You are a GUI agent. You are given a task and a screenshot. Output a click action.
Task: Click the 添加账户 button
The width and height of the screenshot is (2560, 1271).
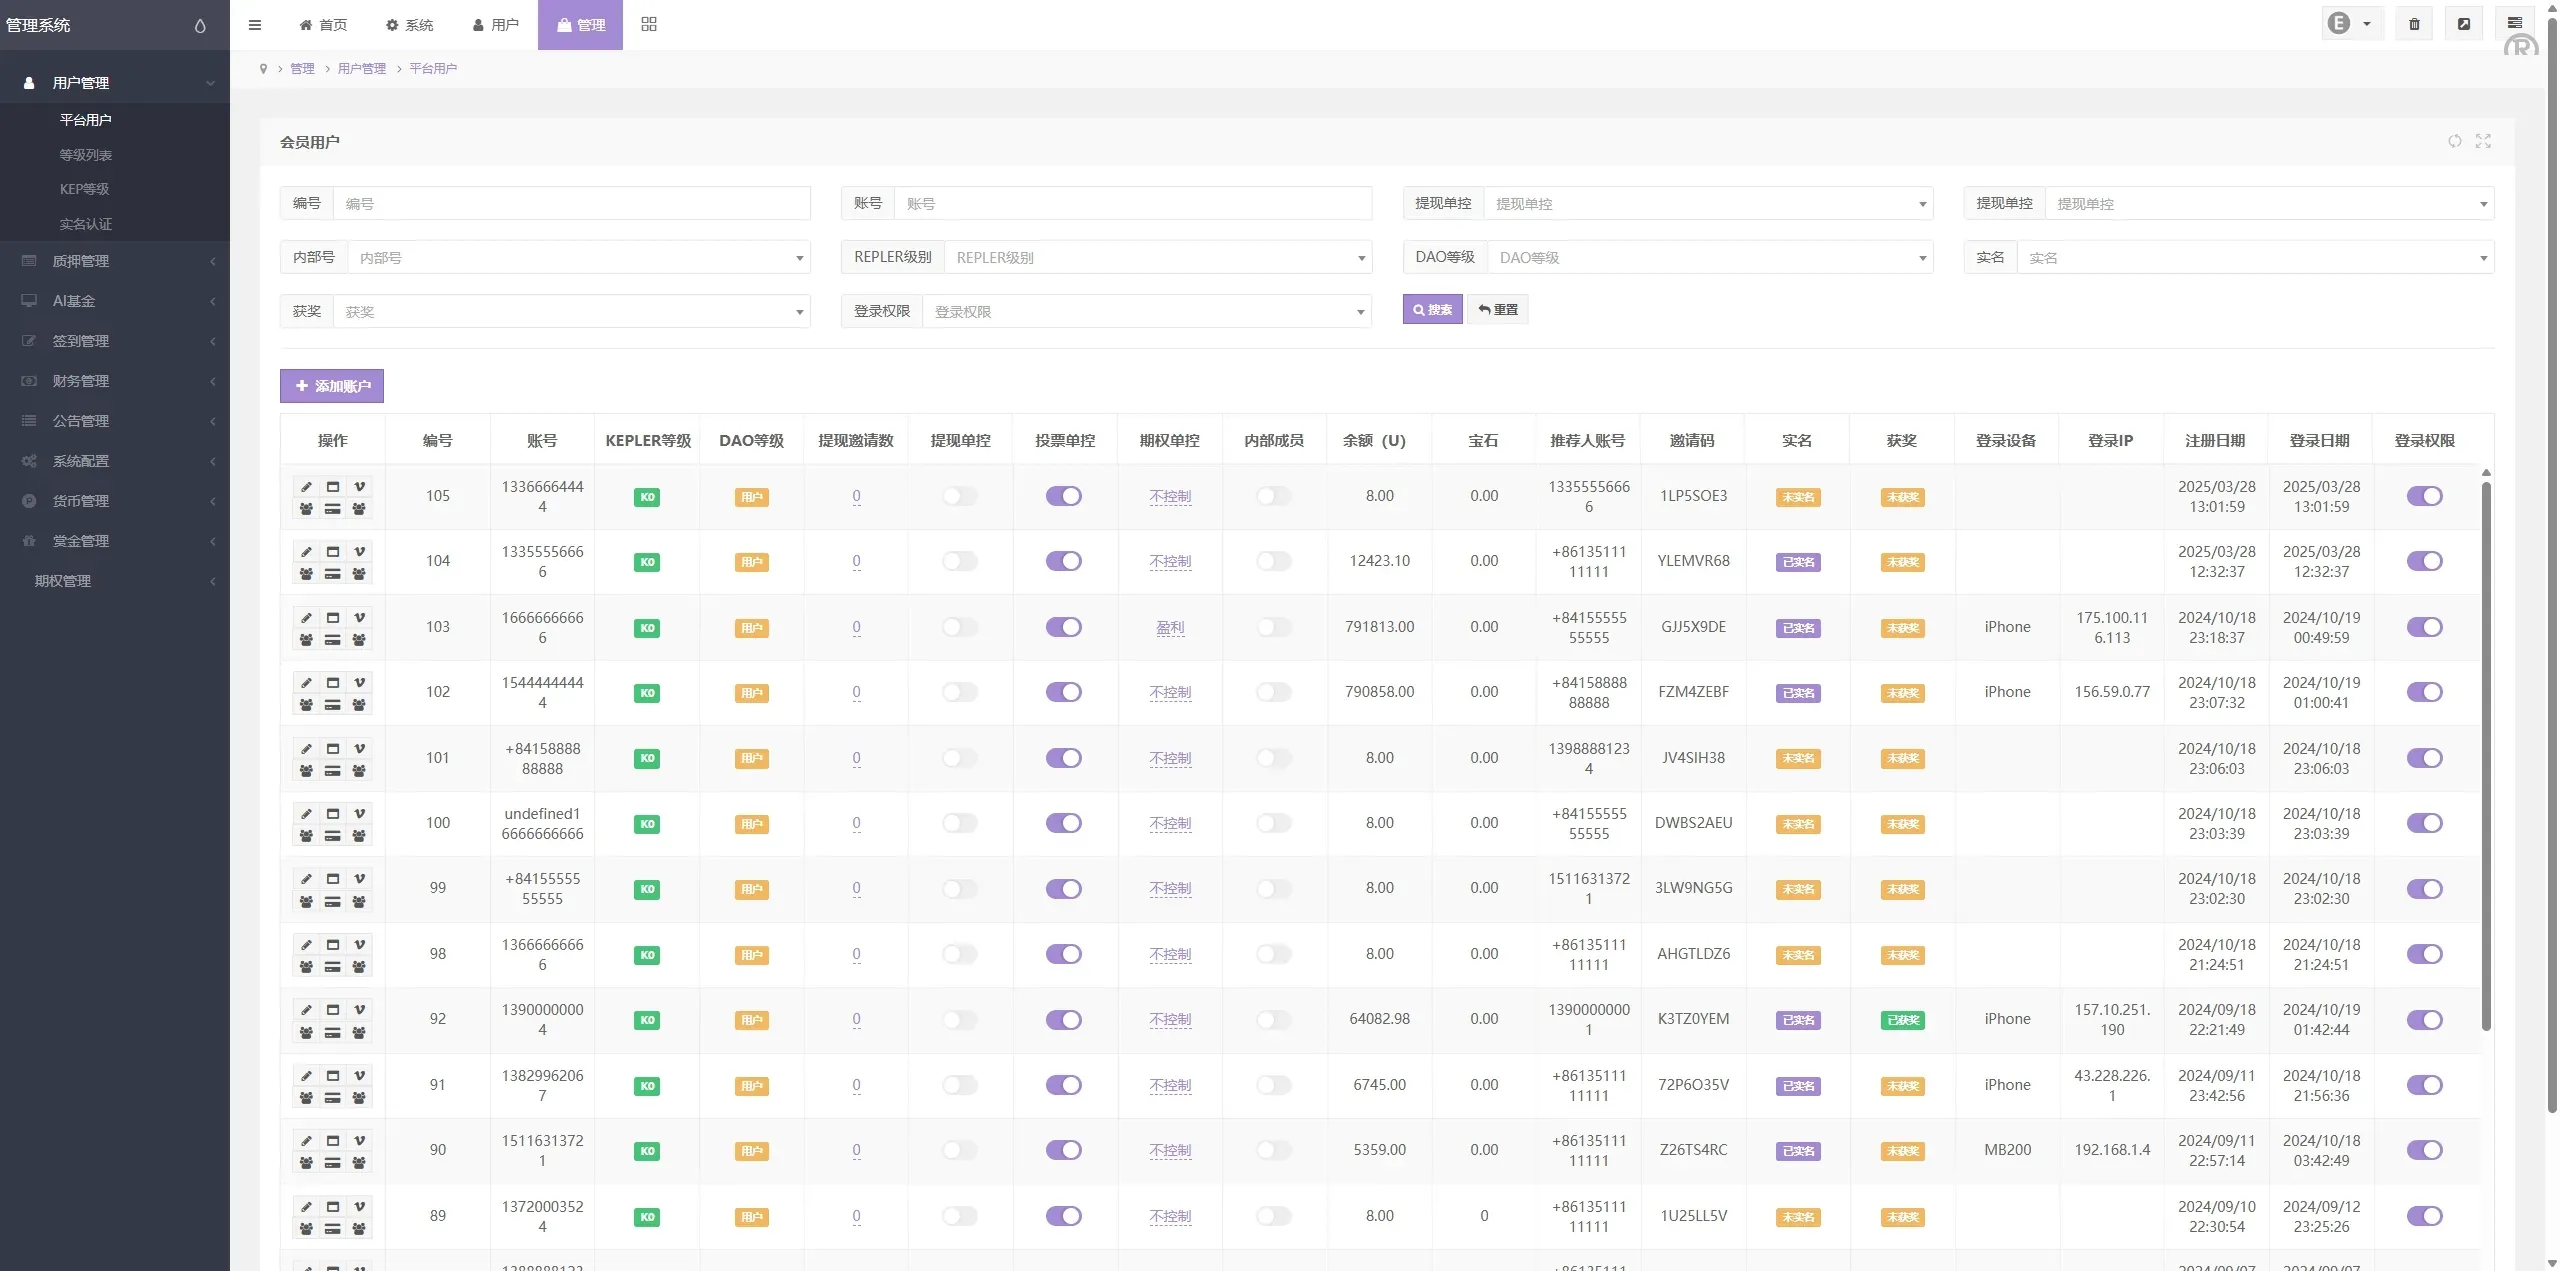pos(332,386)
